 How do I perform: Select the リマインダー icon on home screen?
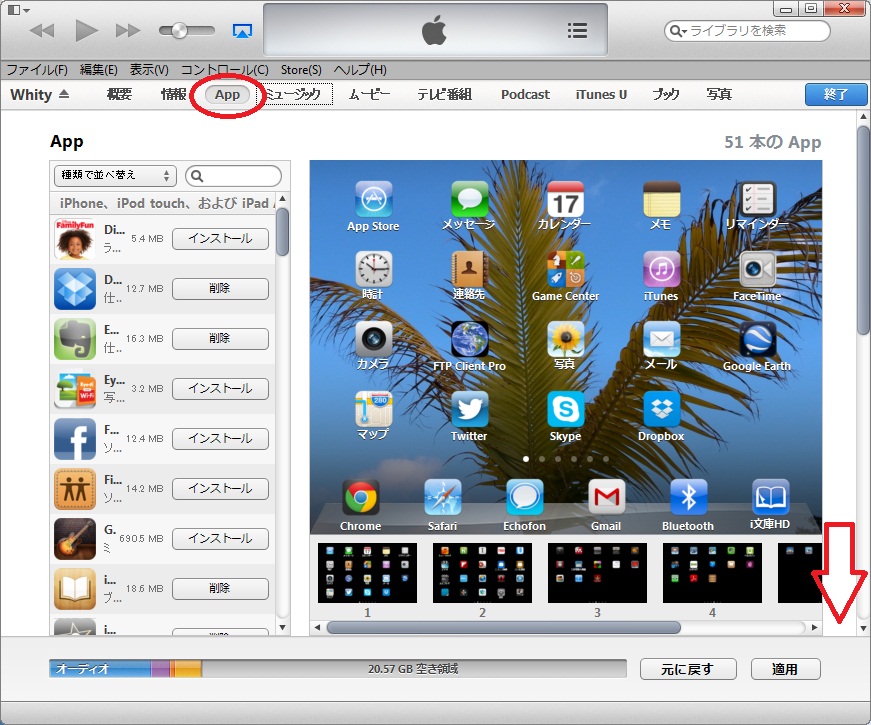(x=757, y=199)
